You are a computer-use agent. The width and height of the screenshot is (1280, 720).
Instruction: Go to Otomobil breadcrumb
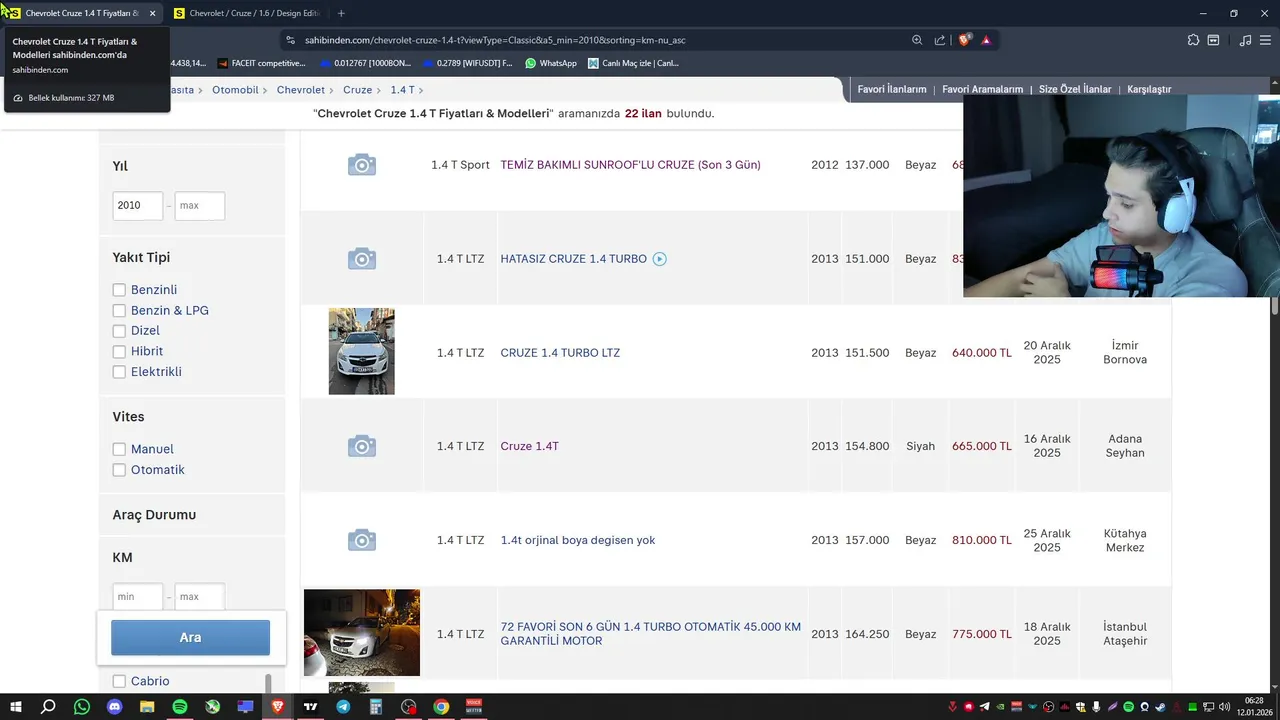[235, 90]
